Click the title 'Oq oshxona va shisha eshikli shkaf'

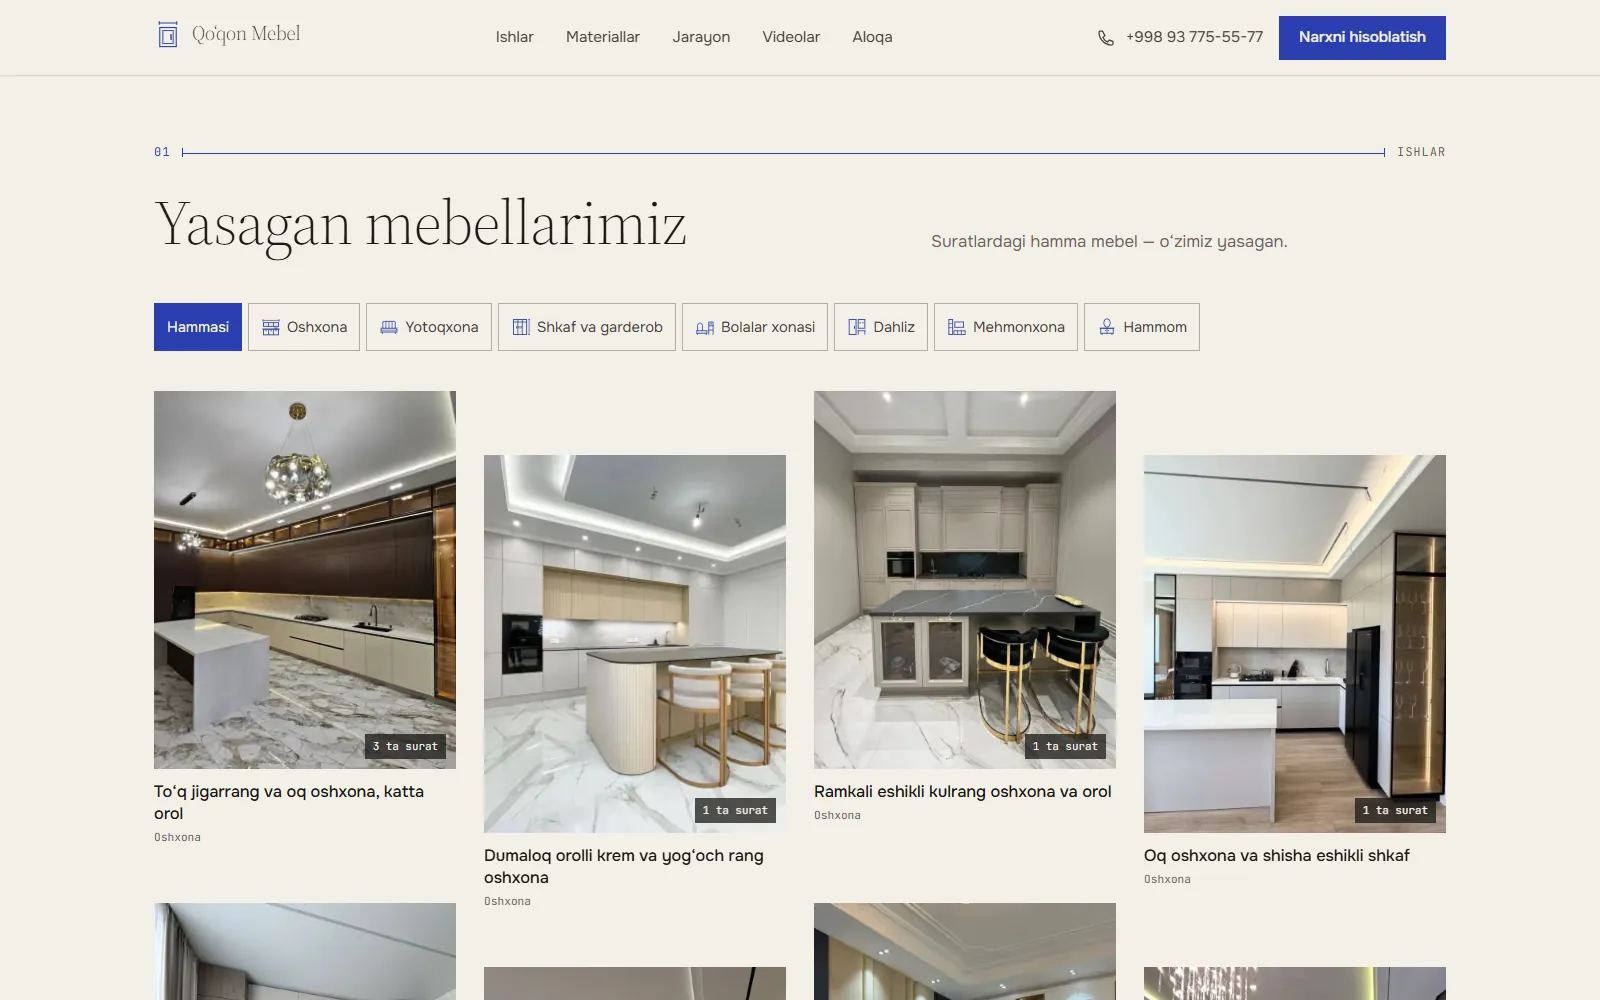click(x=1277, y=855)
